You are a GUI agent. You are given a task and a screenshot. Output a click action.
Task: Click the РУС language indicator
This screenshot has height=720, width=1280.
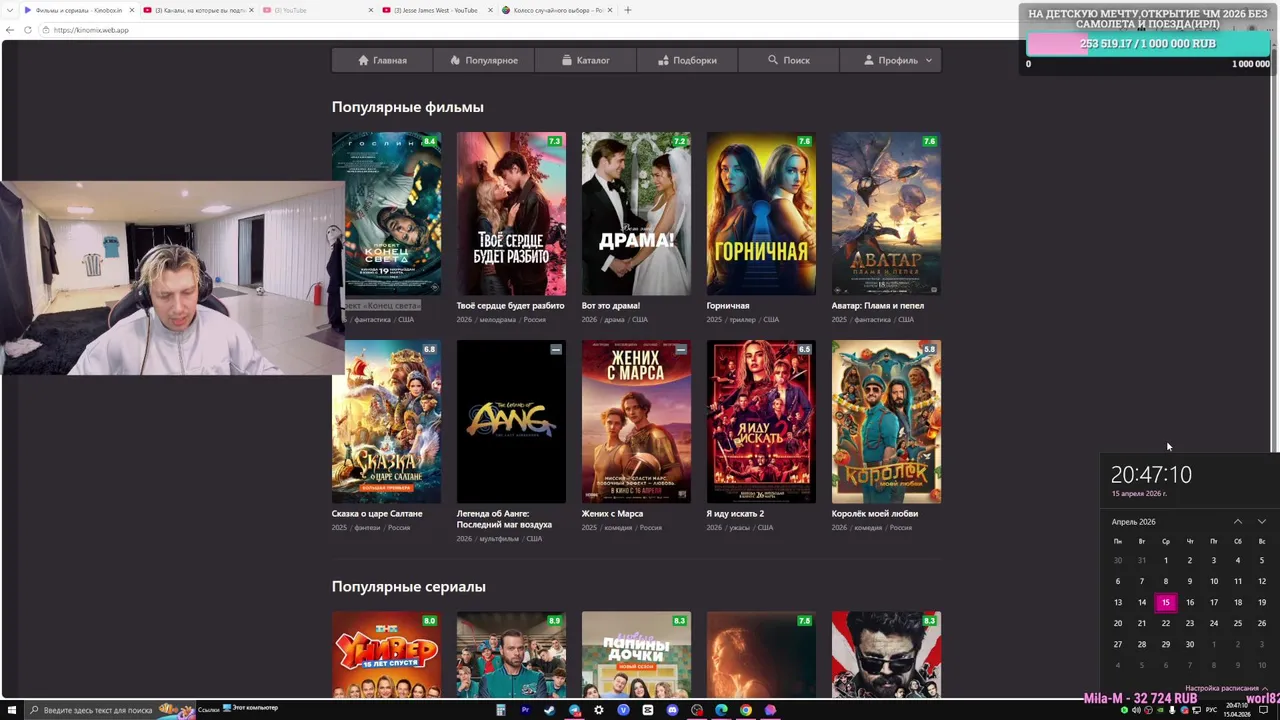(1211, 710)
